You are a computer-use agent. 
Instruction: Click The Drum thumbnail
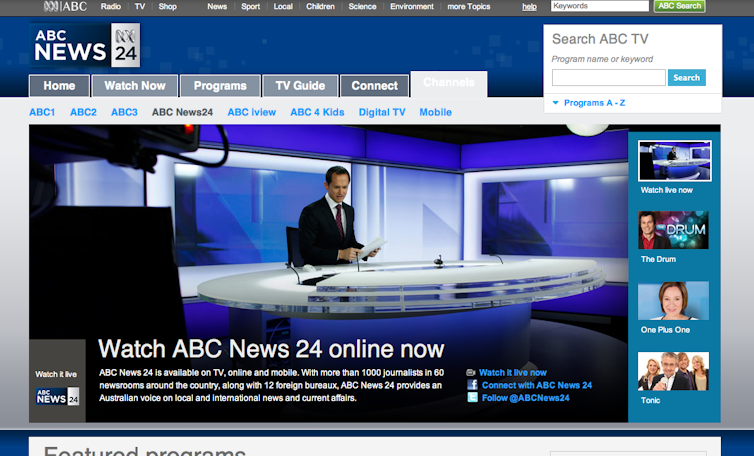(x=673, y=230)
